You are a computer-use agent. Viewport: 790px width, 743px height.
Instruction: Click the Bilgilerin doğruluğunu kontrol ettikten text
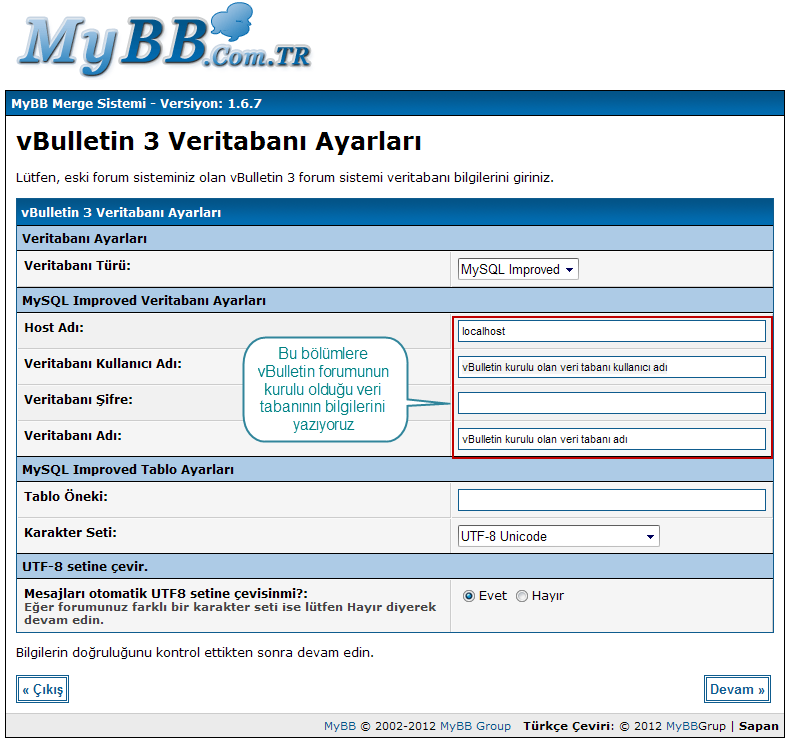point(195,653)
